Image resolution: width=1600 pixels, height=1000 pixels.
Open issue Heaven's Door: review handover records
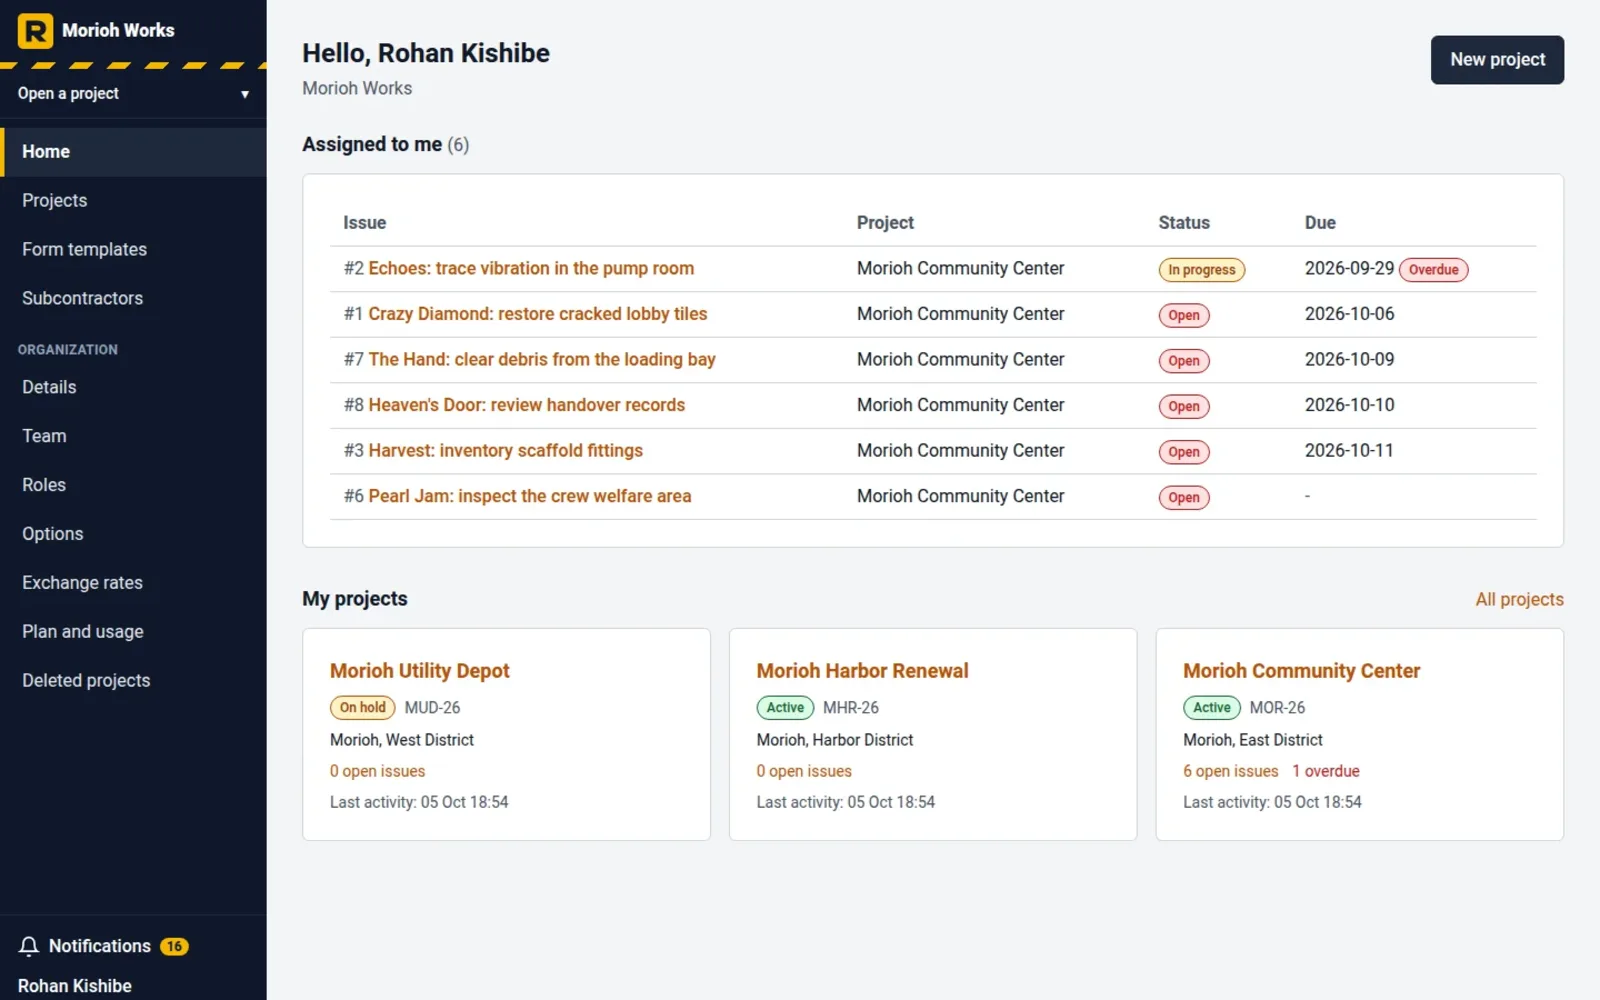(x=526, y=405)
